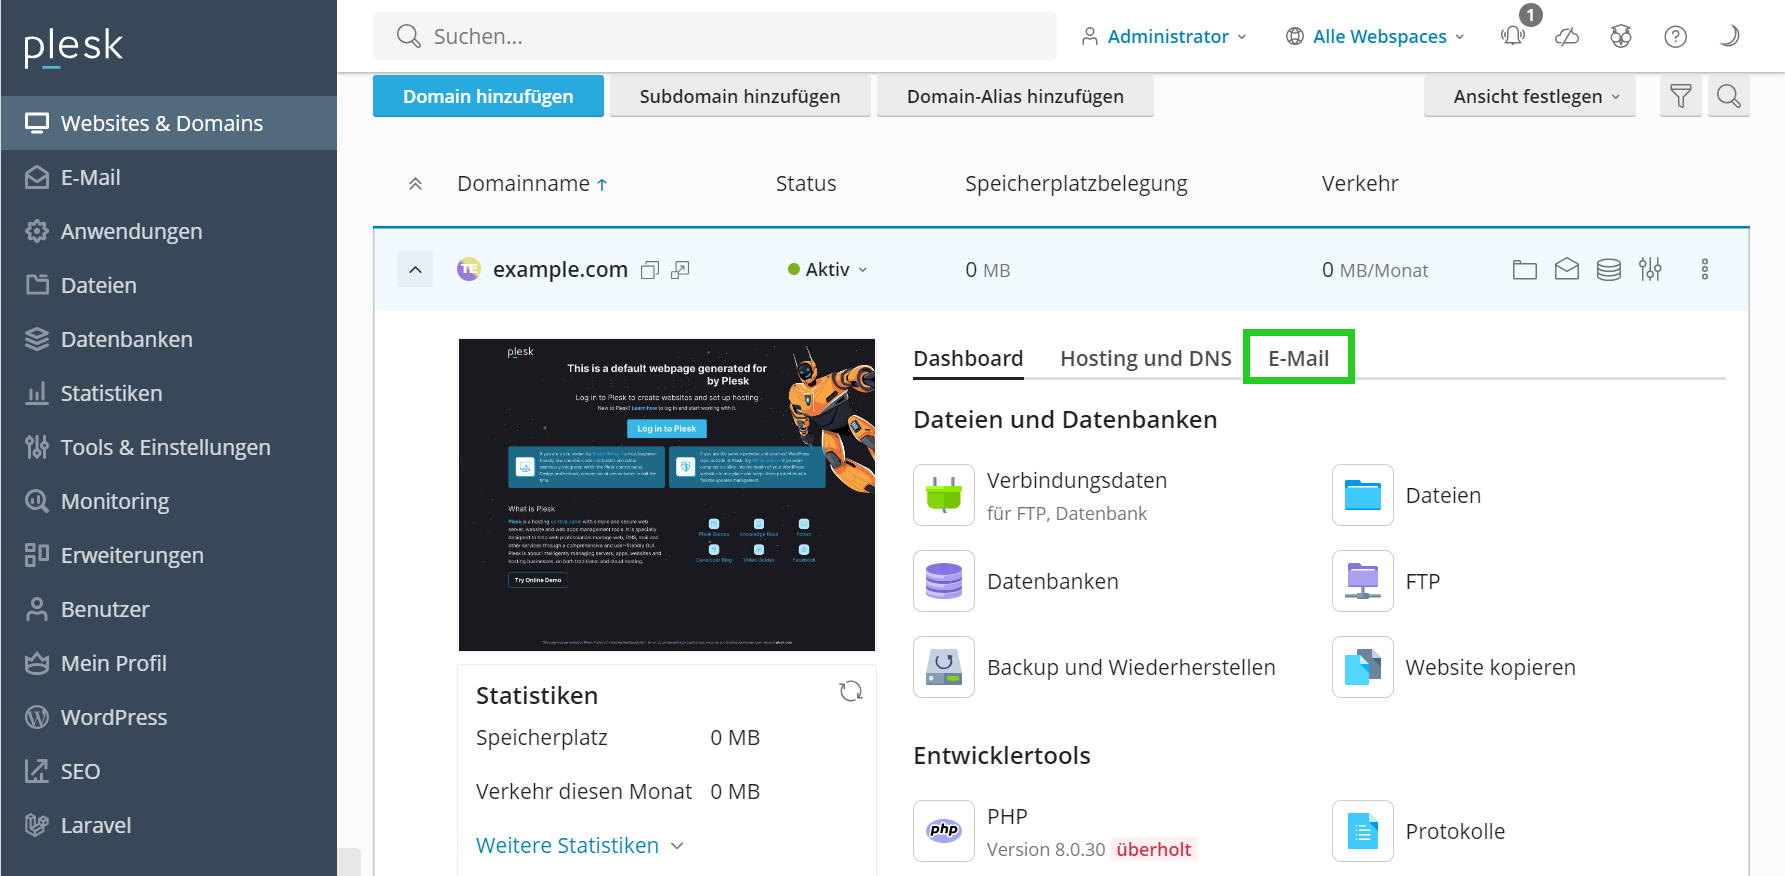The height and width of the screenshot is (876, 1785).
Task: Open Verbindungsdaten für FTP, Datenbank
Action: (1040, 495)
